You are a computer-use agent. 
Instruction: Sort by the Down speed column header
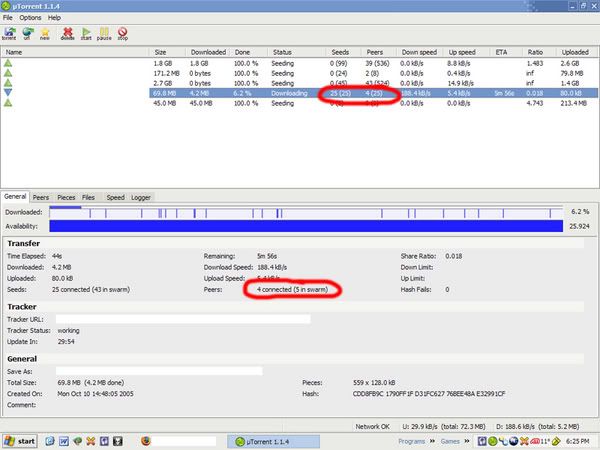(420, 52)
